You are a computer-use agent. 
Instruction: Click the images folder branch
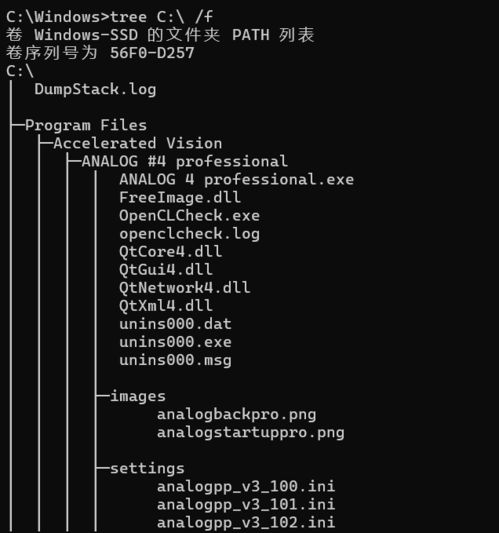(x=138, y=396)
